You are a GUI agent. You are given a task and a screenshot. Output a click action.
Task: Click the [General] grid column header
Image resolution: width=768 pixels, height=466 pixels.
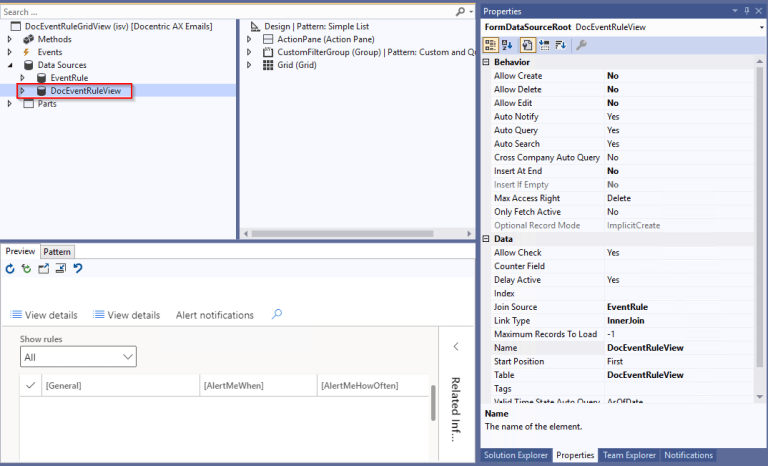(x=120, y=386)
